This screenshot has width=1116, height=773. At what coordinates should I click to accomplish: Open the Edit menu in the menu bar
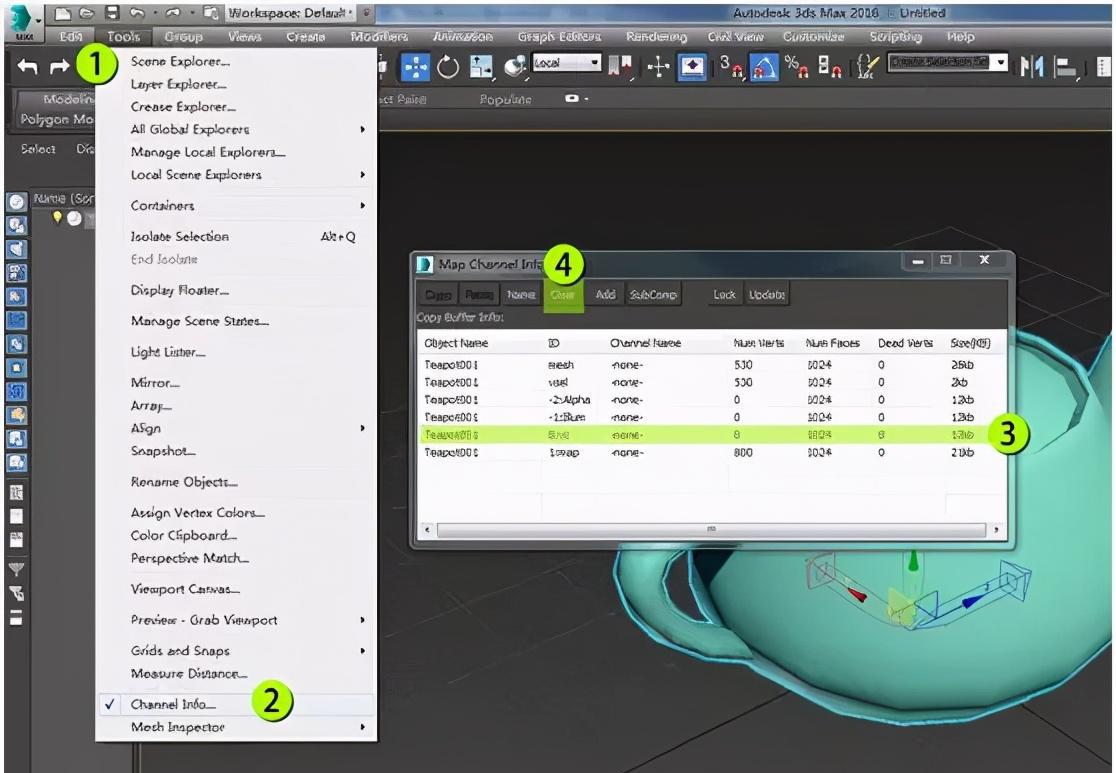pyautogui.click(x=70, y=36)
